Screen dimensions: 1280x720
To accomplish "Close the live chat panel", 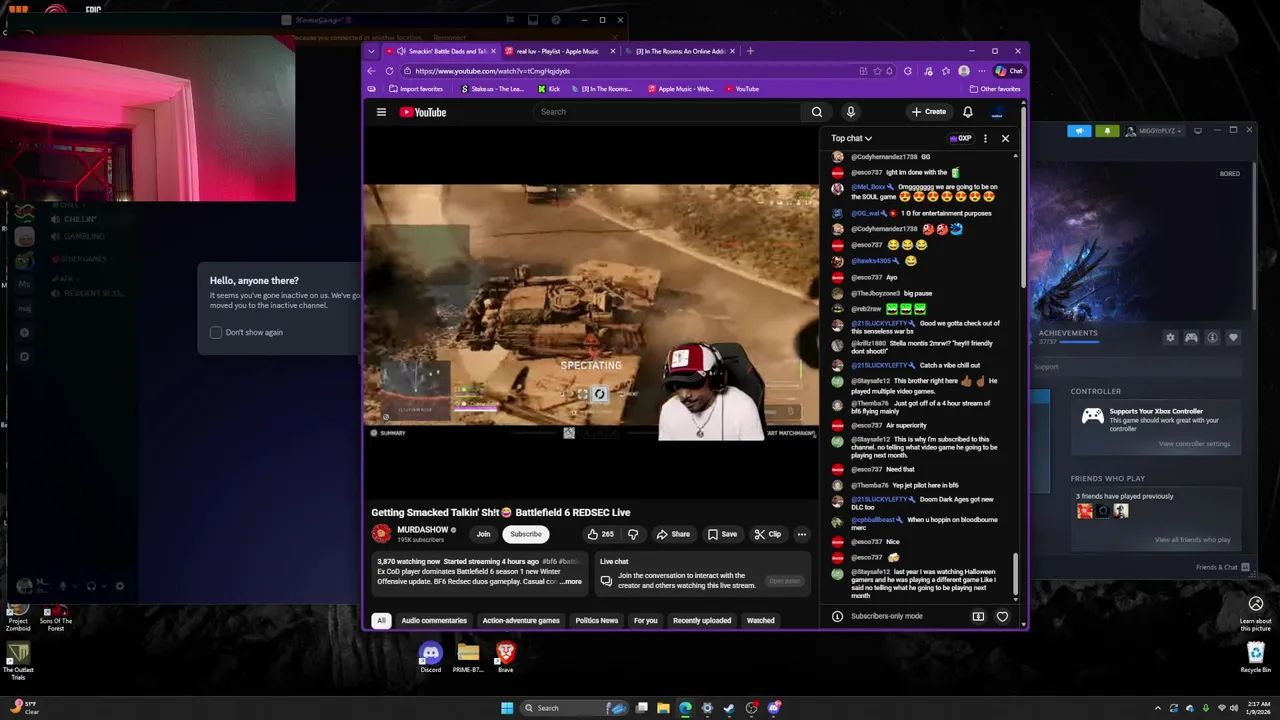I will (x=1005, y=138).
